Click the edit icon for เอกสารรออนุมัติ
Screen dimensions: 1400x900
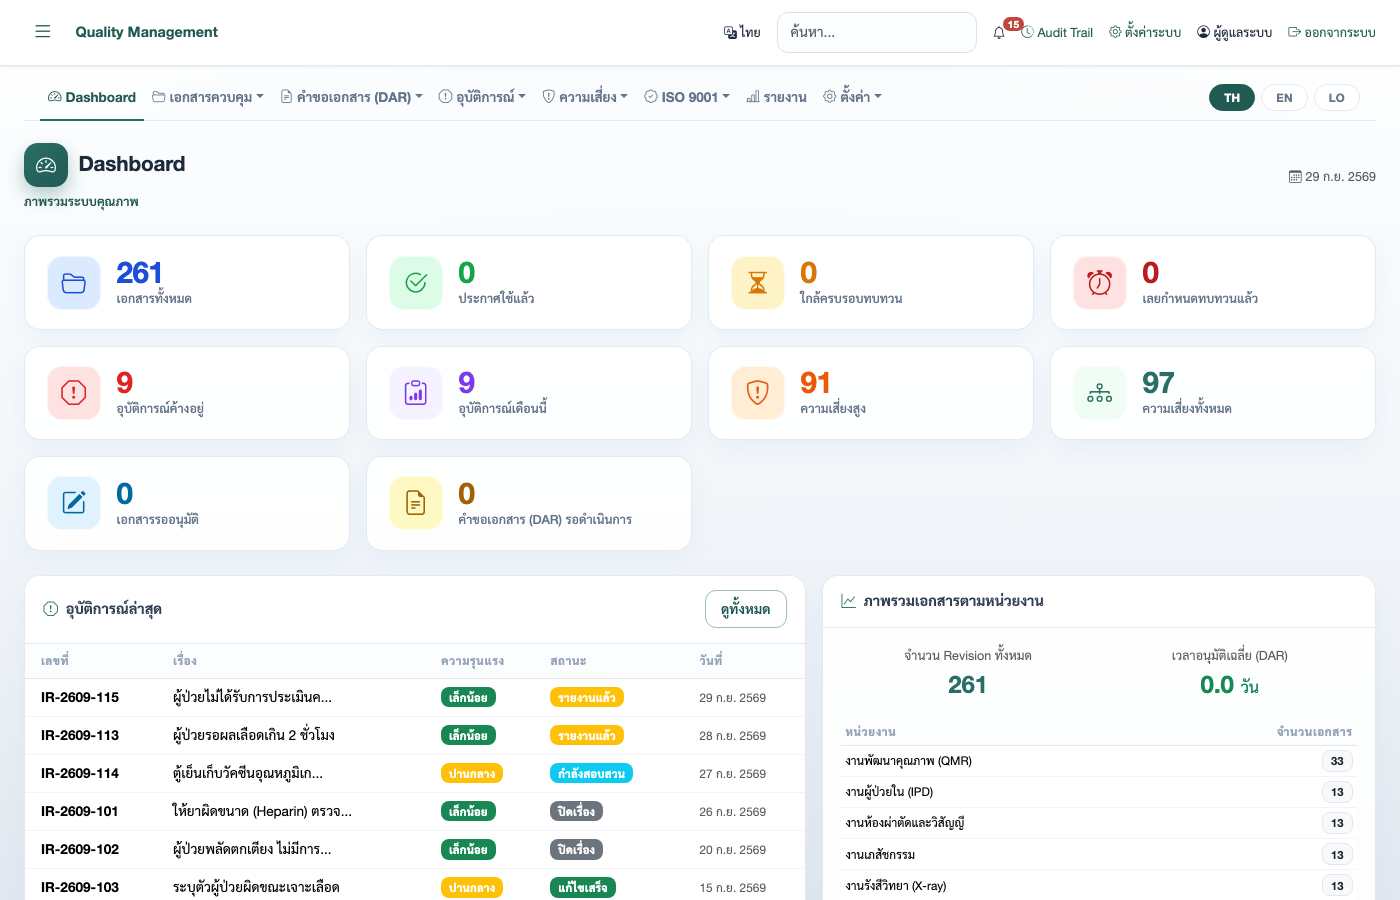pyautogui.click(x=74, y=503)
